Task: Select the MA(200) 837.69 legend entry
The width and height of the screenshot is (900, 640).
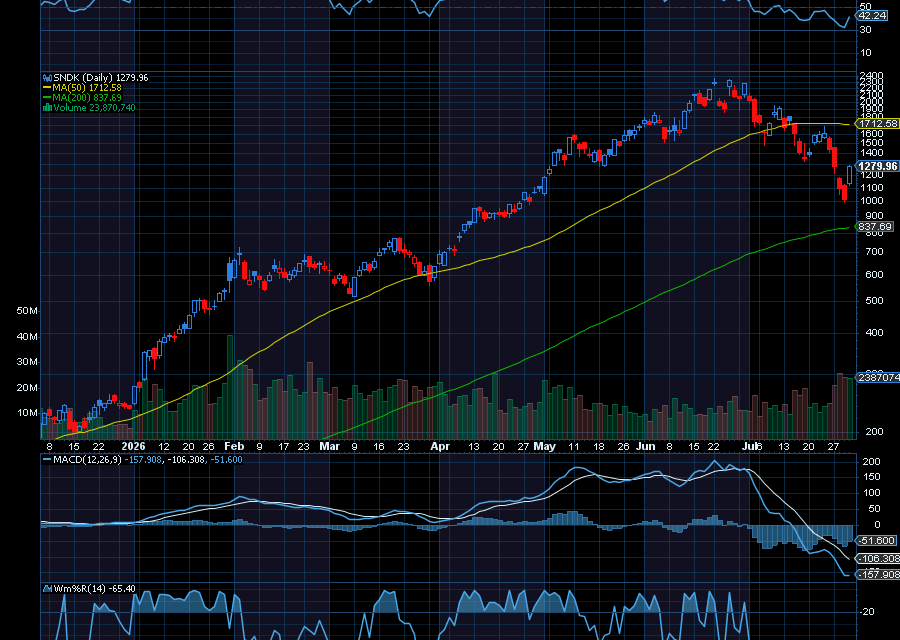Action: (87, 98)
